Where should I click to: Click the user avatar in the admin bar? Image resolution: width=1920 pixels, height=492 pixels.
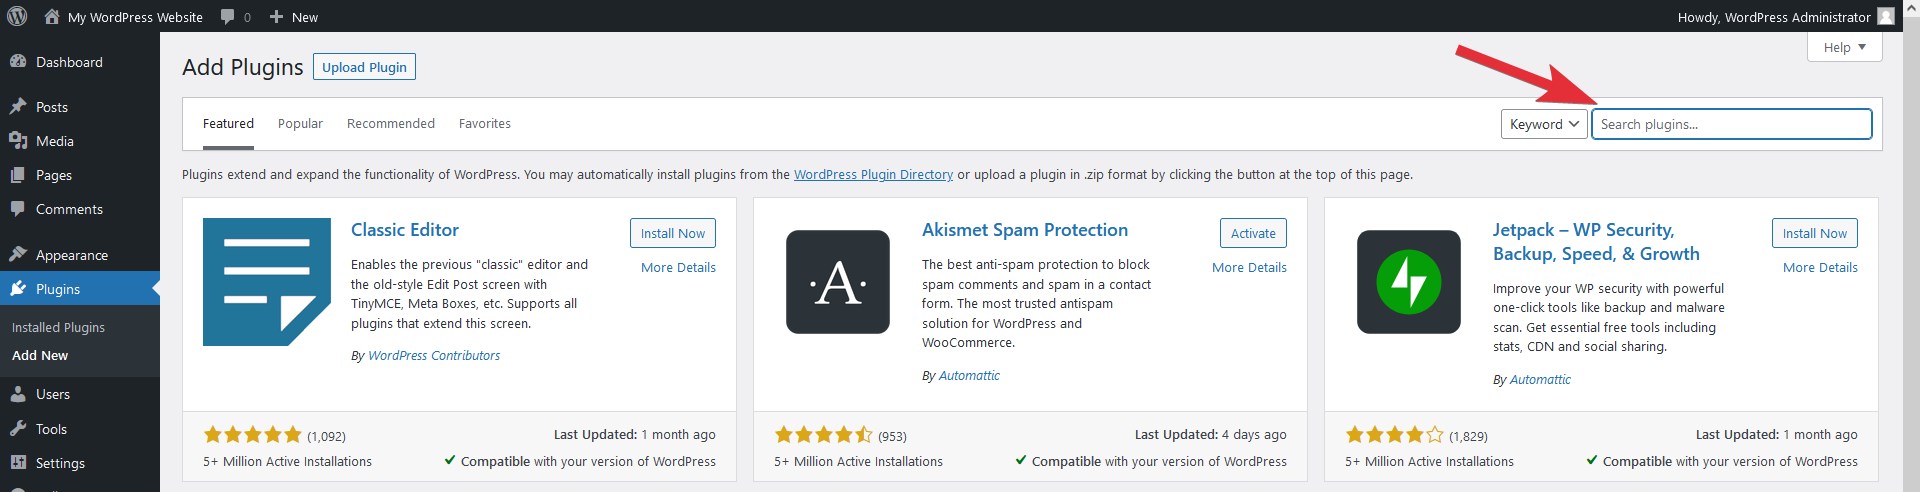click(1885, 16)
